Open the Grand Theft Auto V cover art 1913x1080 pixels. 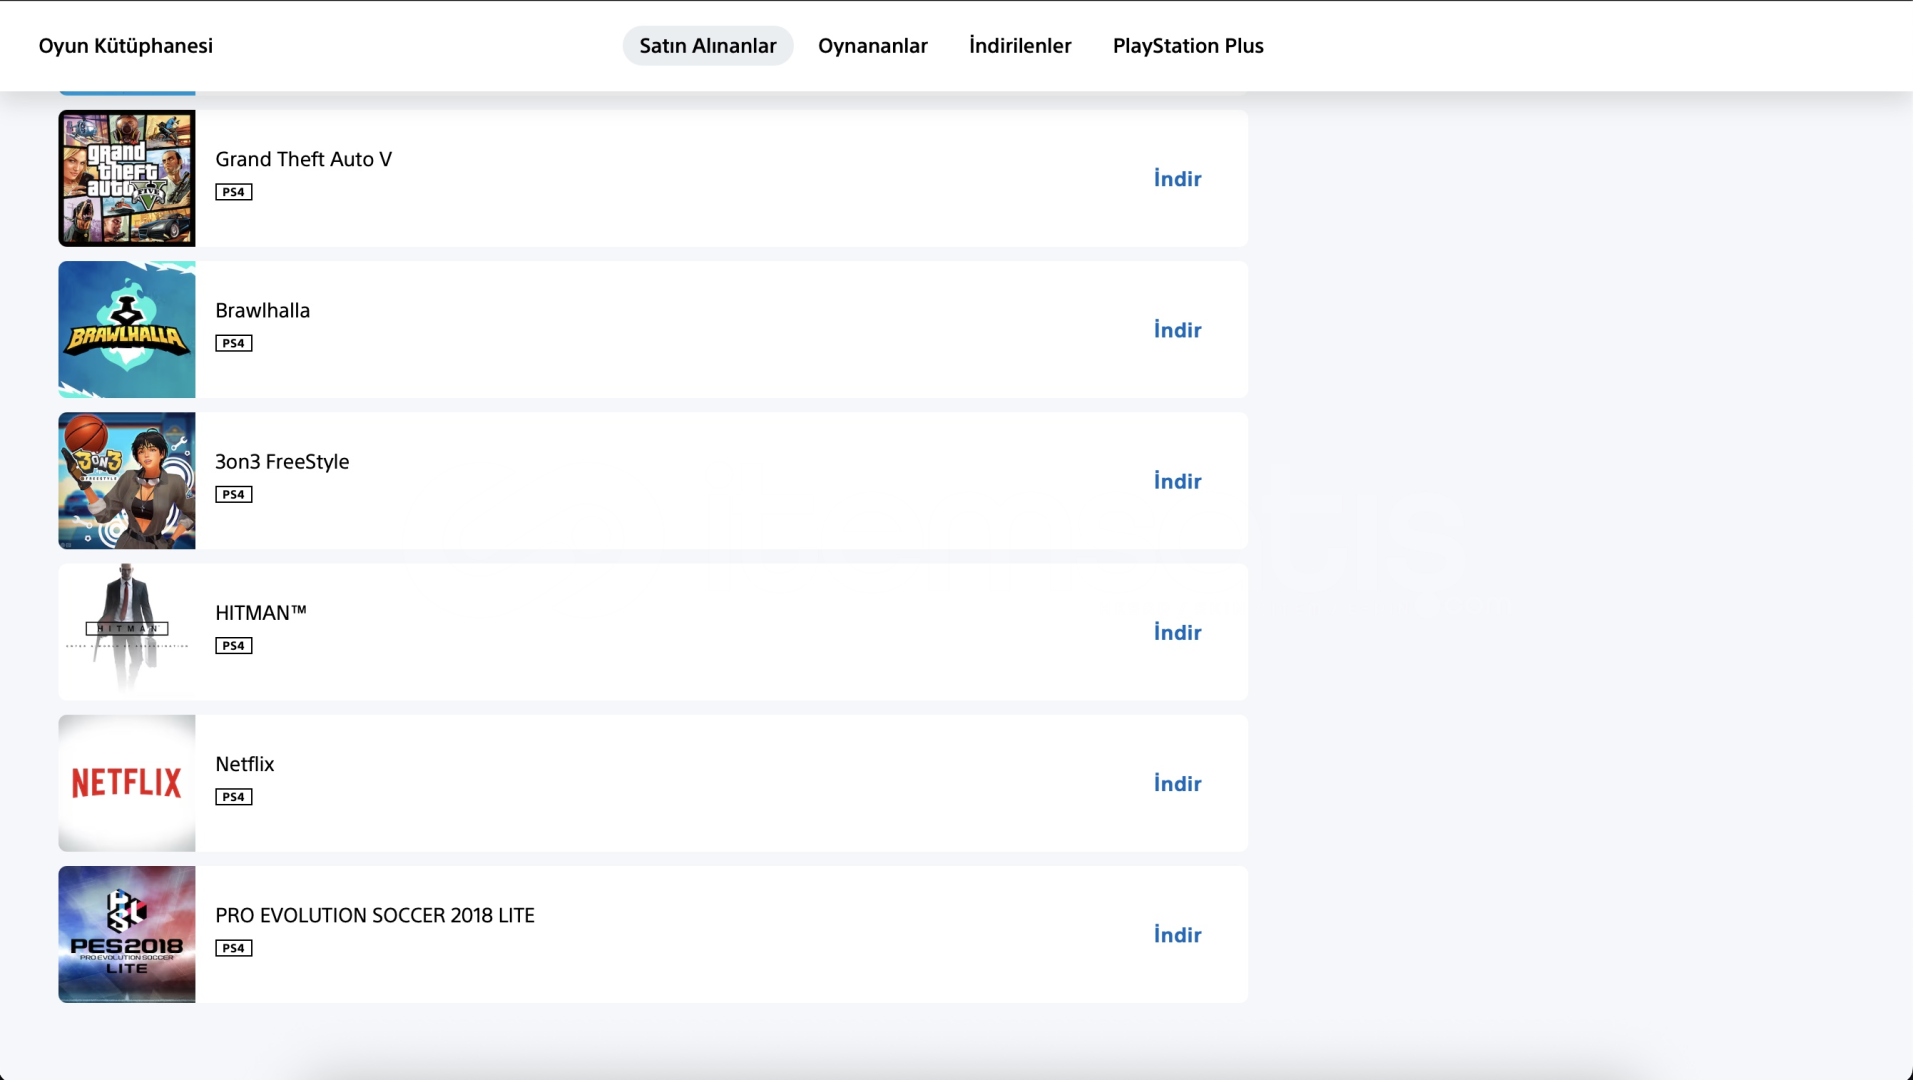pos(127,178)
